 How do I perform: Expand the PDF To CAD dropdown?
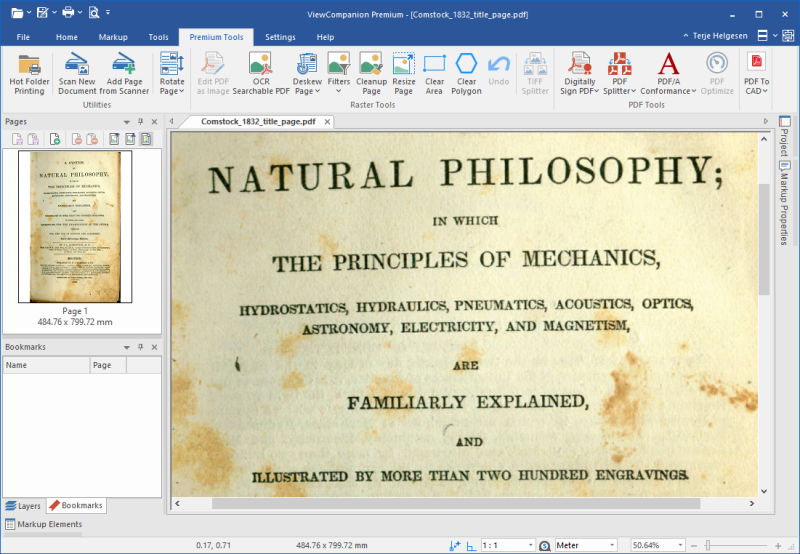[x=756, y=86]
